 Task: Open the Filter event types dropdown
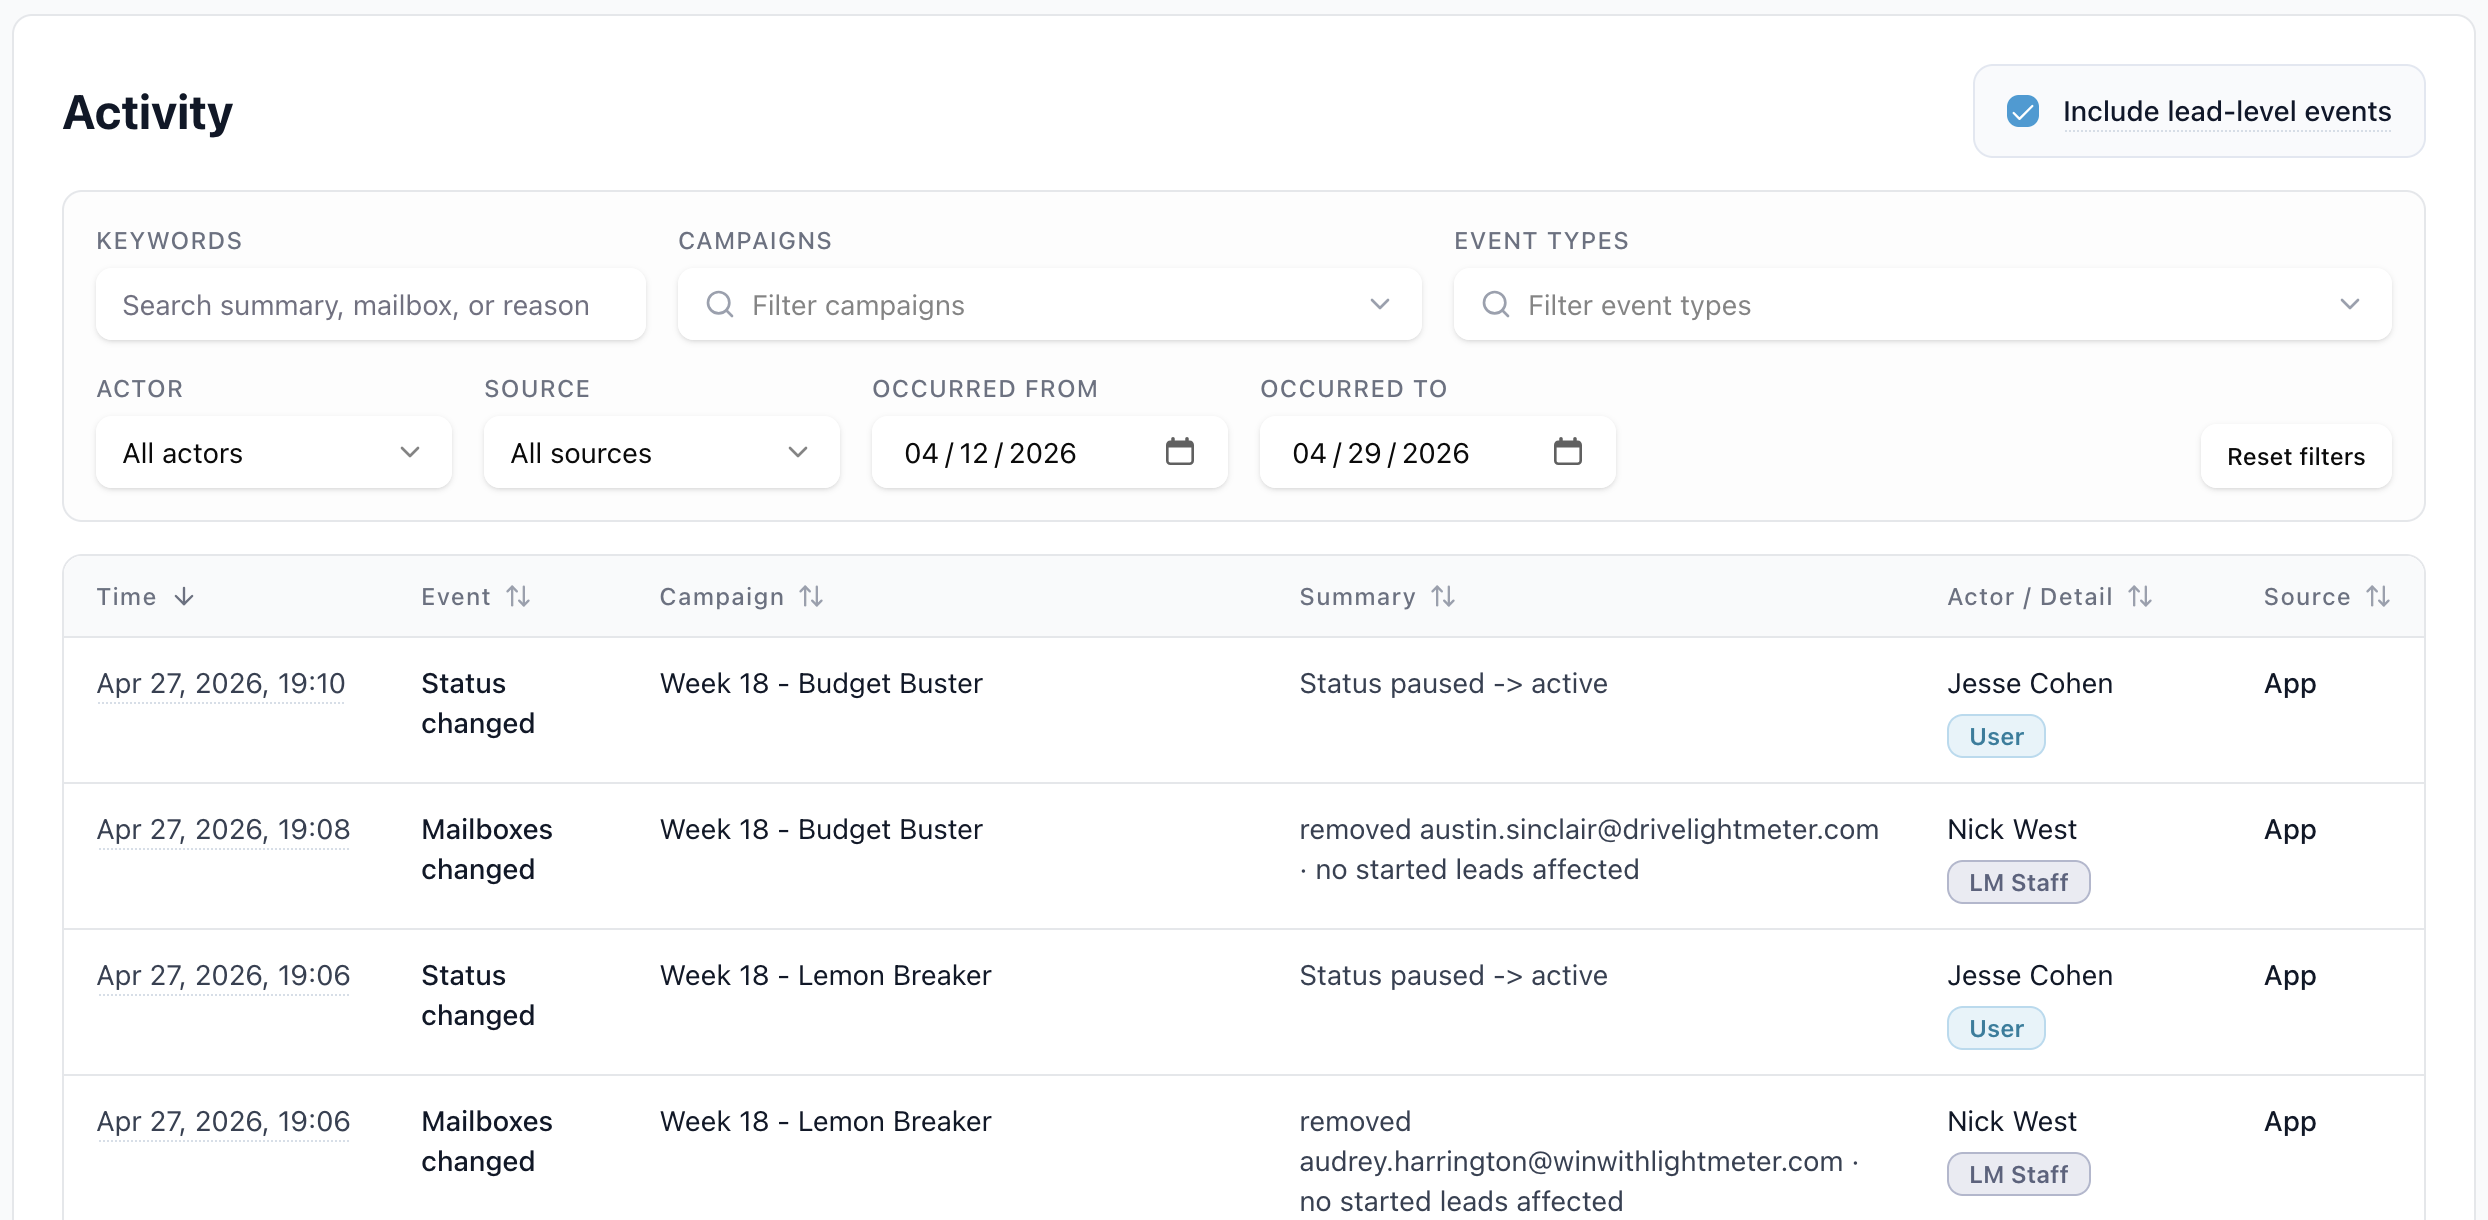tap(1922, 305)
